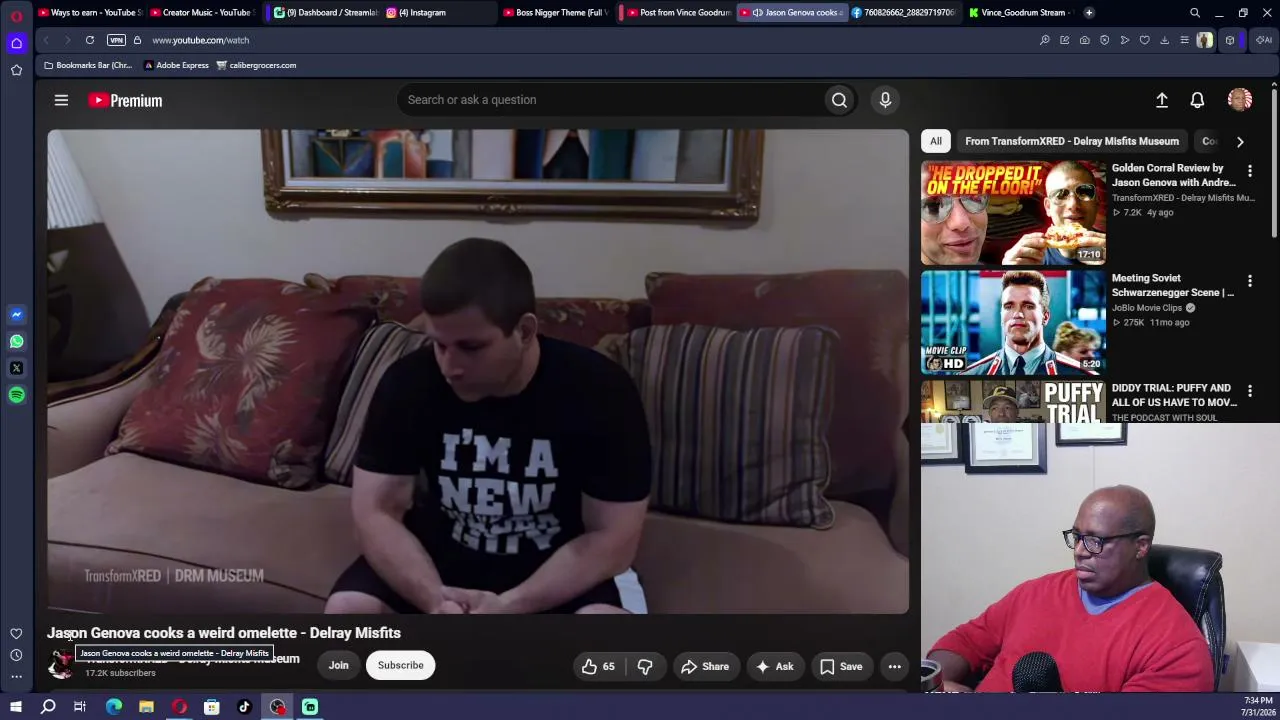This screenshot has width=1280, height=720.
Task: Open 'DIDDY TRIAL: PUFFY AND ALL OF US' title
Action: coord(1174,395)
